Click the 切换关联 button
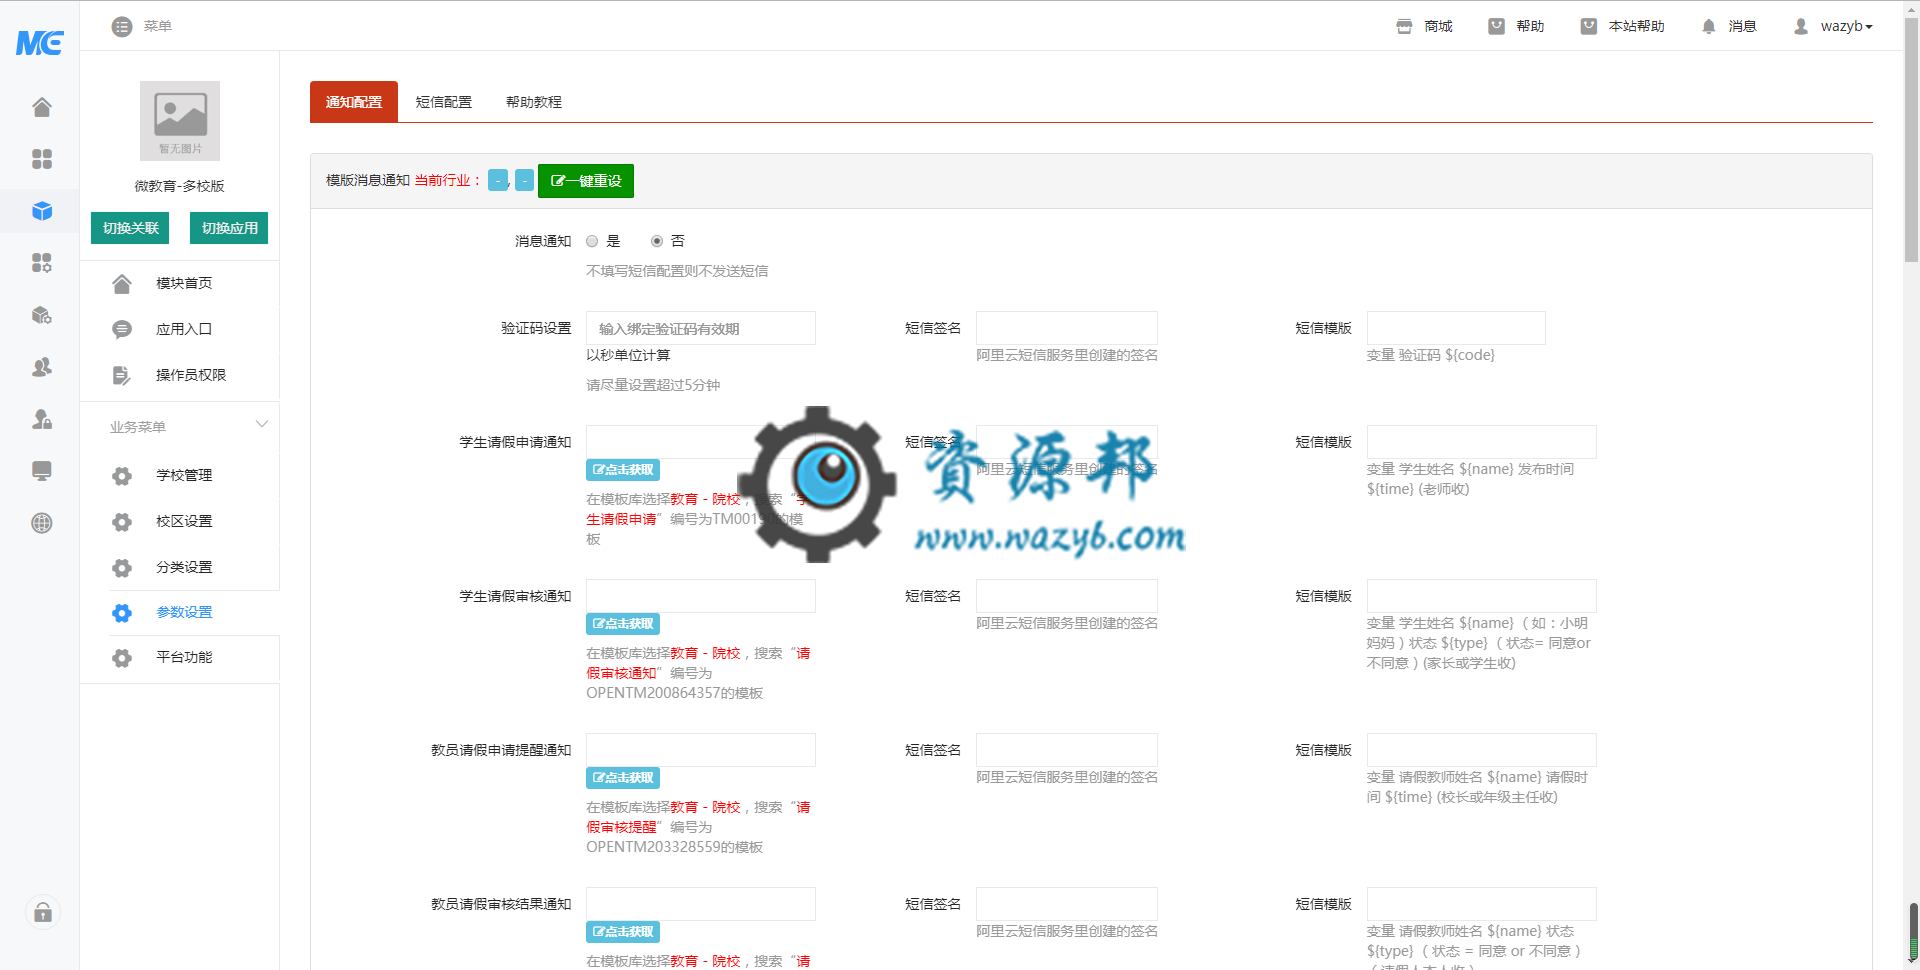The image size is (1920, 970). coord(130,228)
